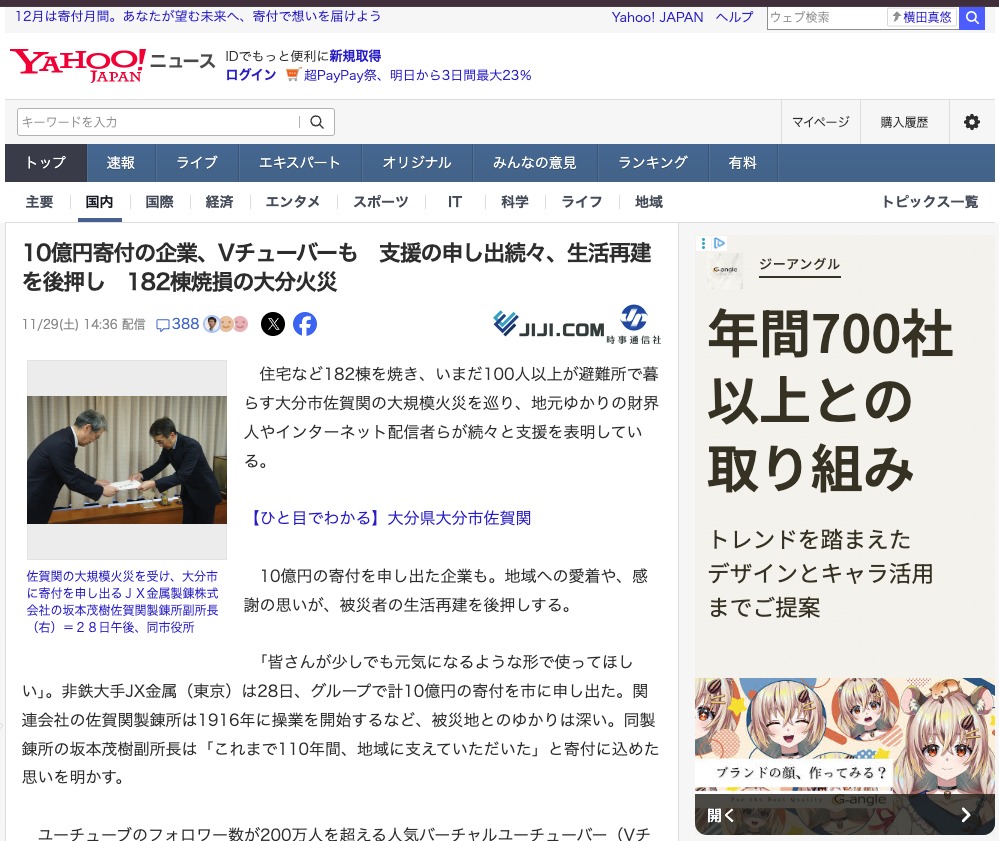The width and height of the screenshot is (999, 841).
Task: Select the 国際 category tab
Action: 159,202
